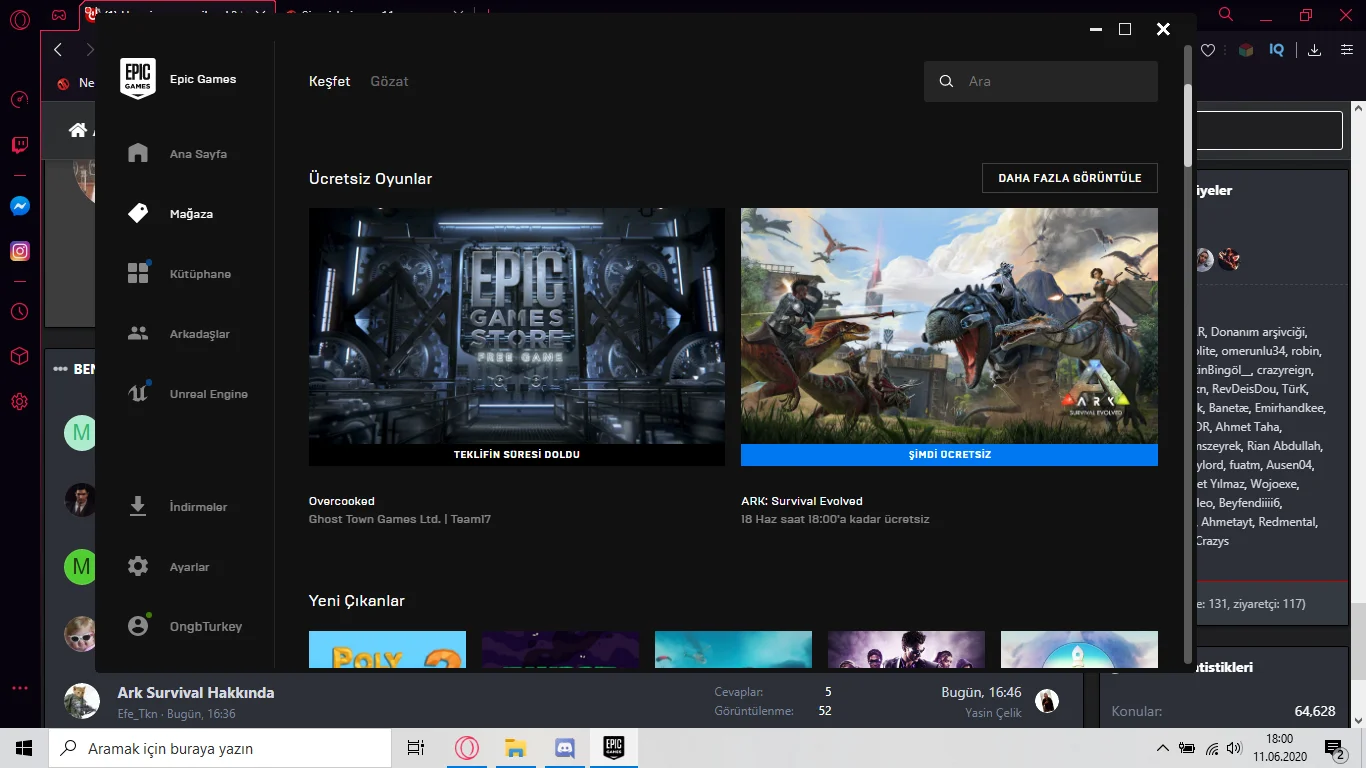The height and width of the screenshot is (768, 1366).
Task: Open the Windows notification center icon
Action: (1336, 748)
